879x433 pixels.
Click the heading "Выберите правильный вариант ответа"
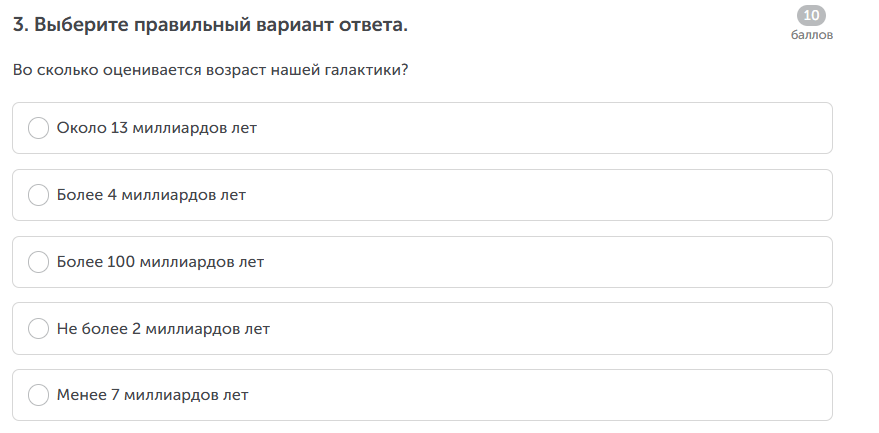(221, 25)
